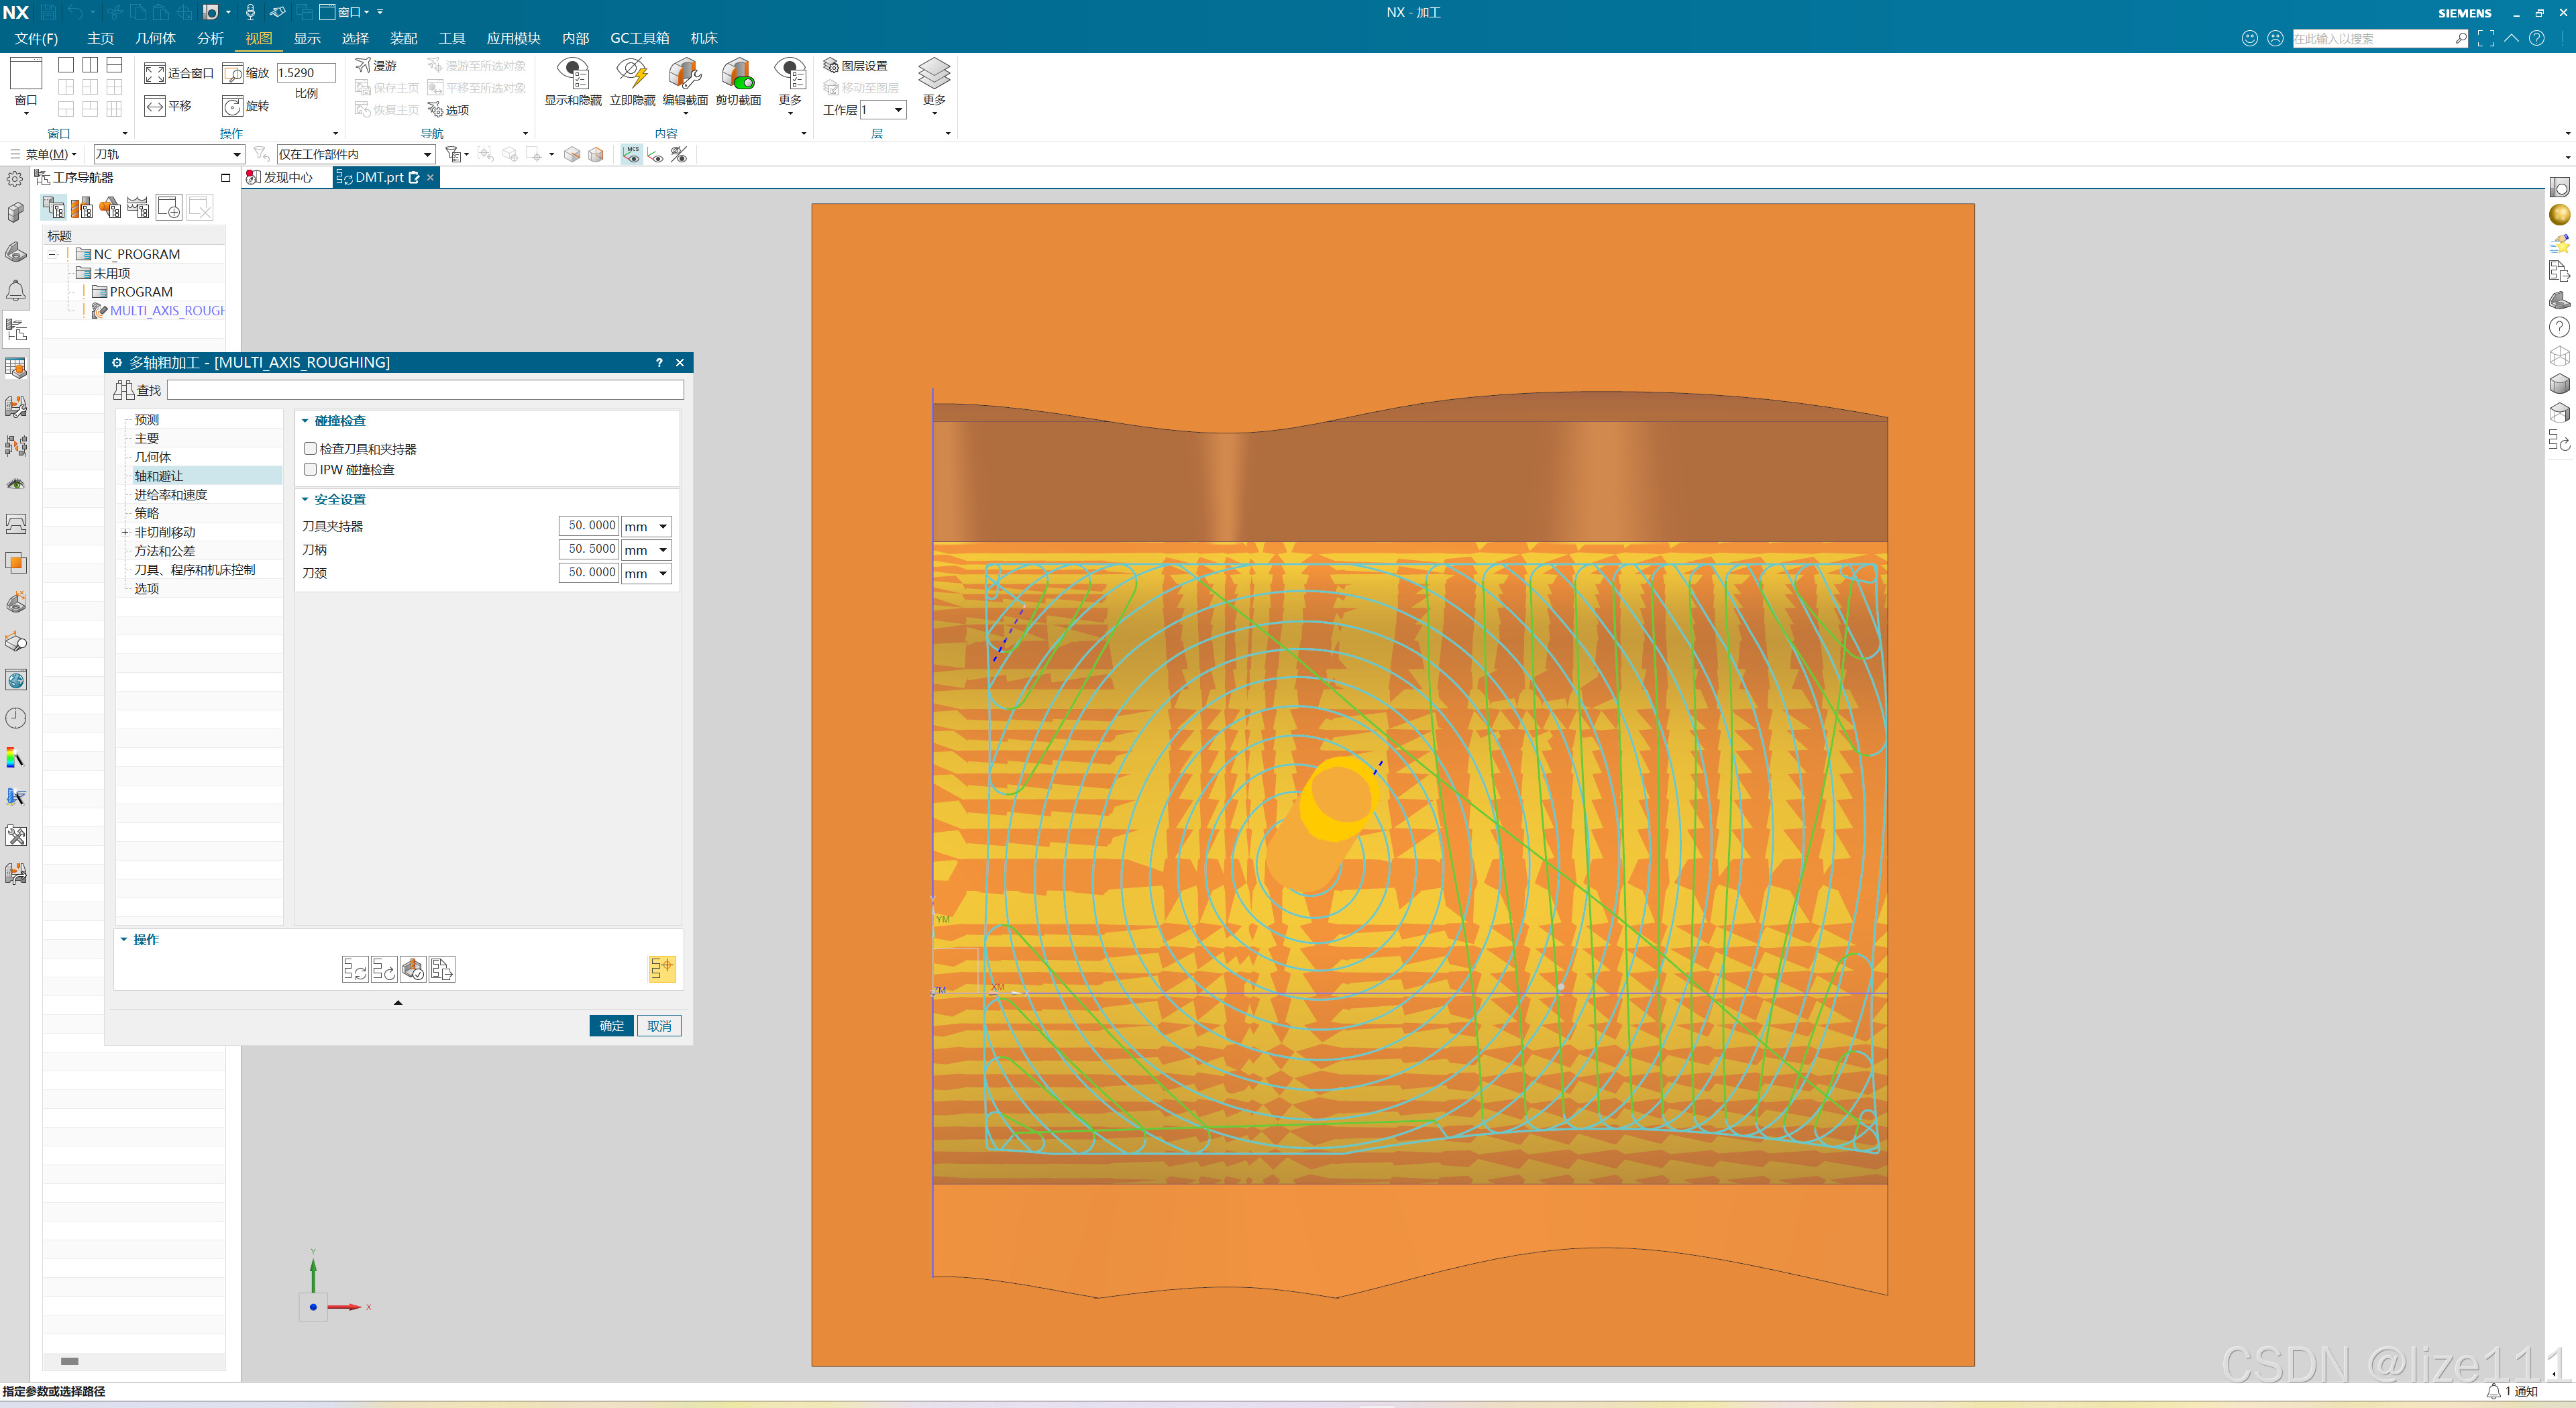This screenshot has height=1408, width=2576.
Task: Click the Cancel button in dialog
Action: click(659, 1025)
